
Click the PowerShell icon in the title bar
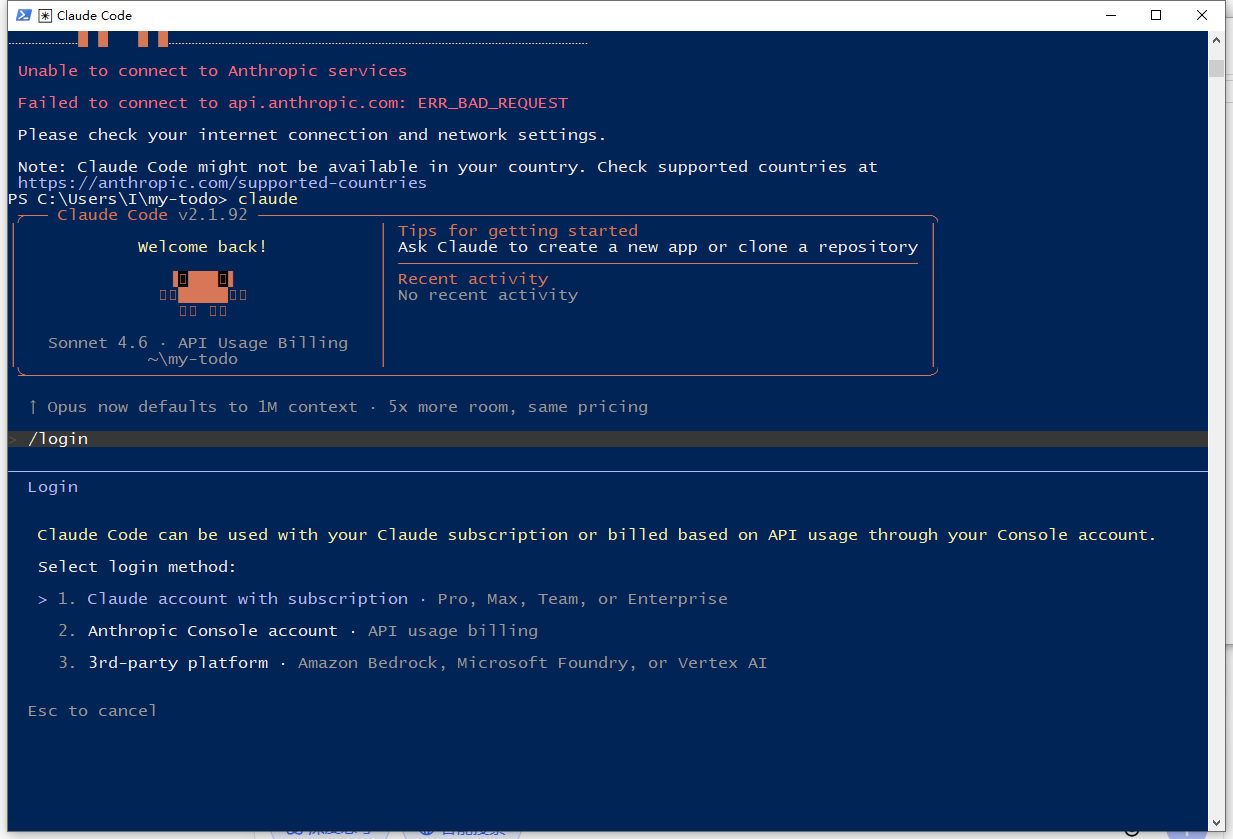(23, 15)
